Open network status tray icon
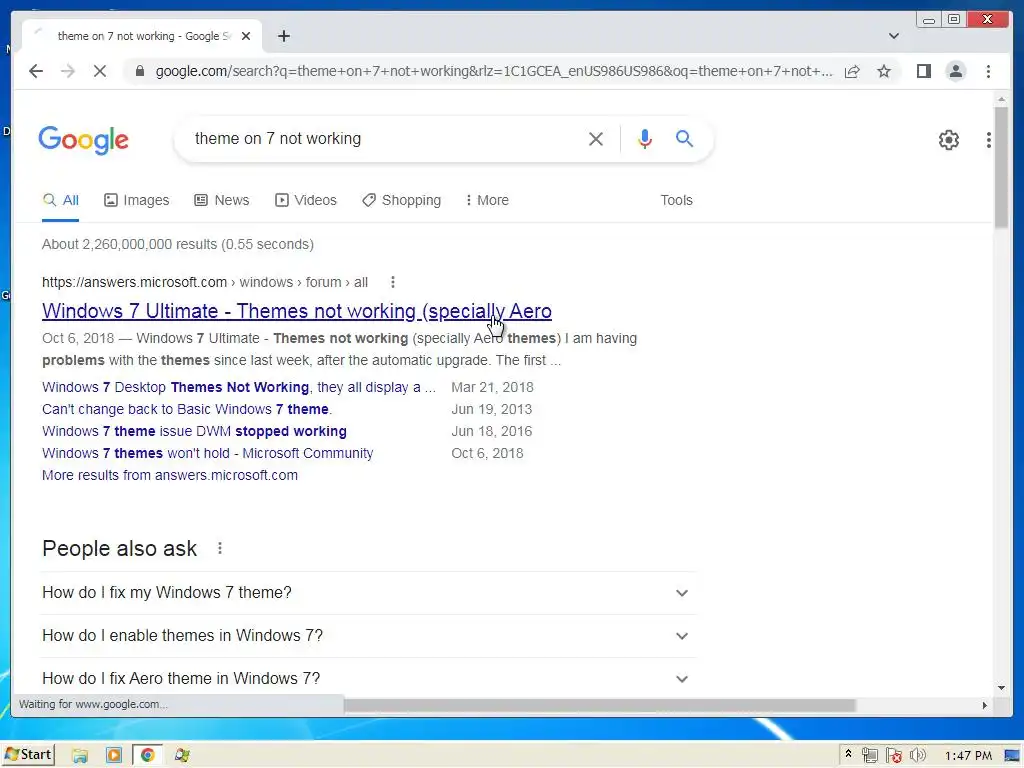This screenshot has width=1024, height=768. point(869,756)
